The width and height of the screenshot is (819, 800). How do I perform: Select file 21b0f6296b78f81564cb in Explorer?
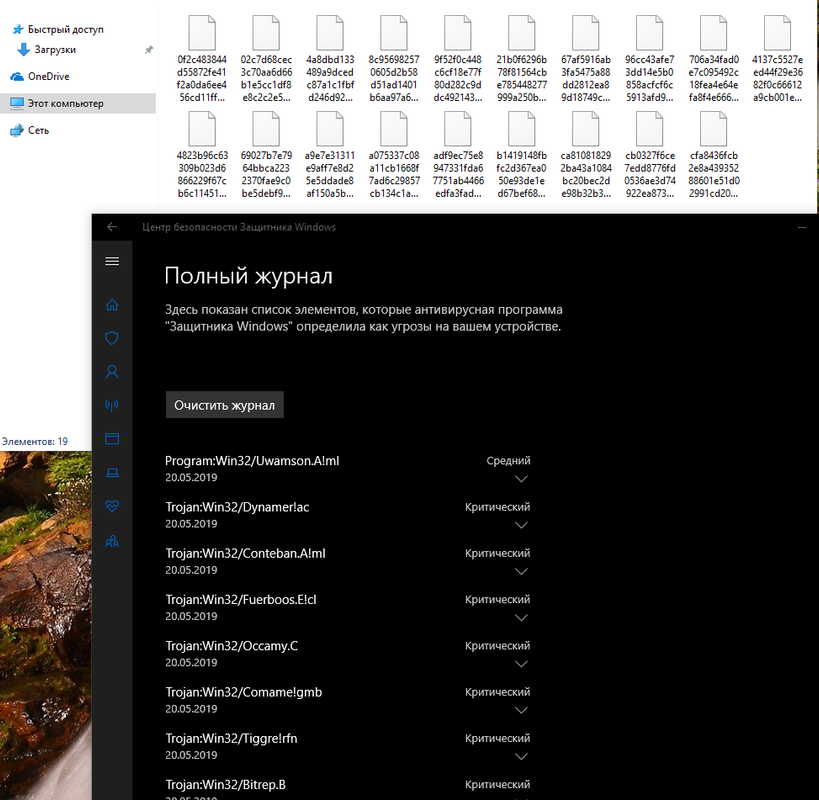[x=522, y=59]
